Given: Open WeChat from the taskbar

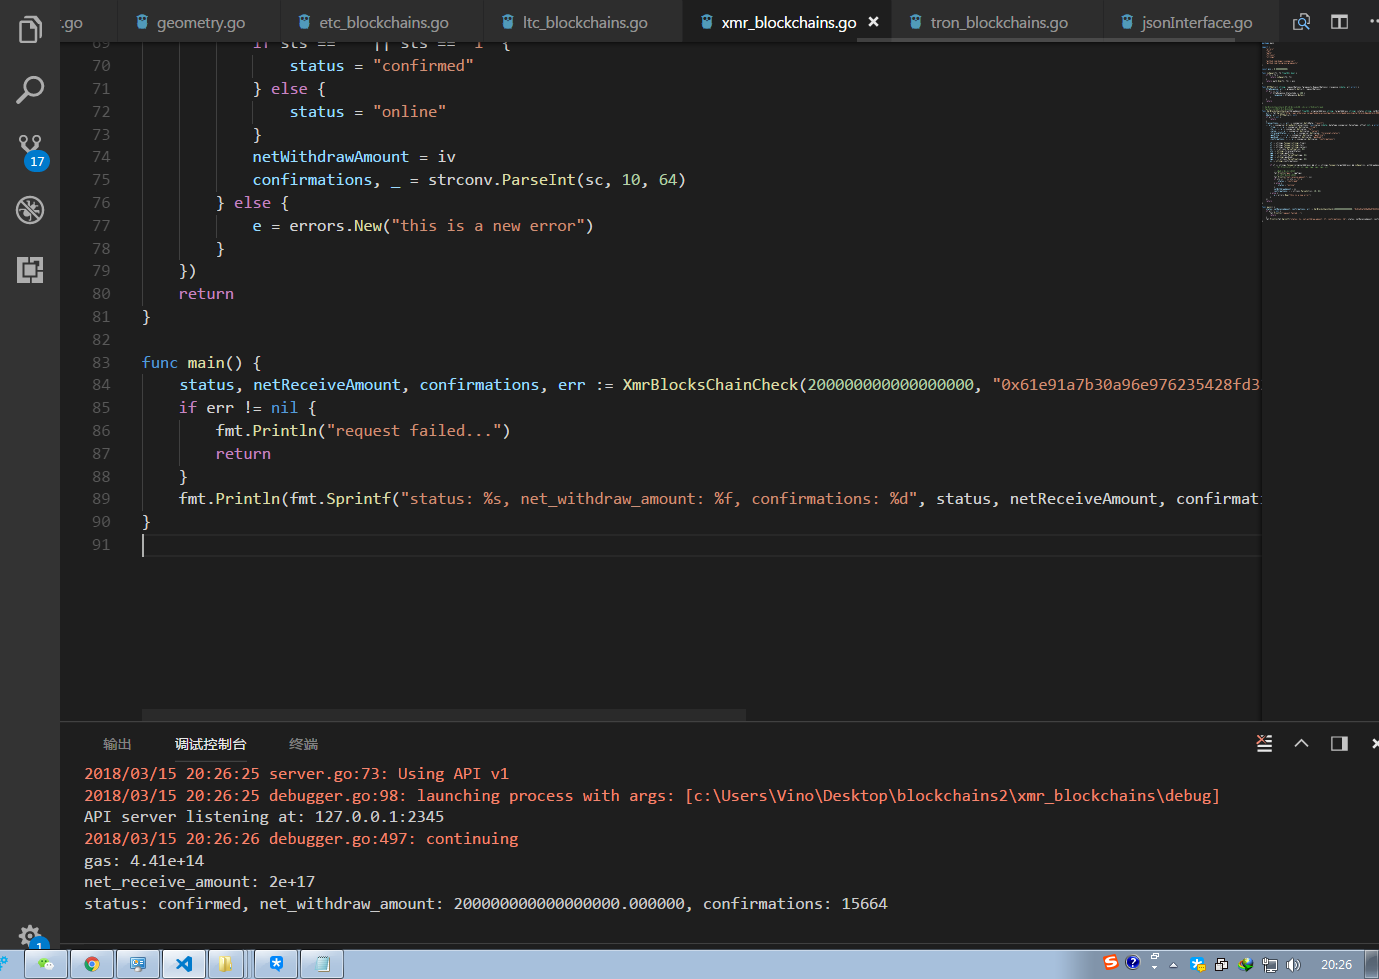Looking at the screenshot, I should tap(46, 964).
